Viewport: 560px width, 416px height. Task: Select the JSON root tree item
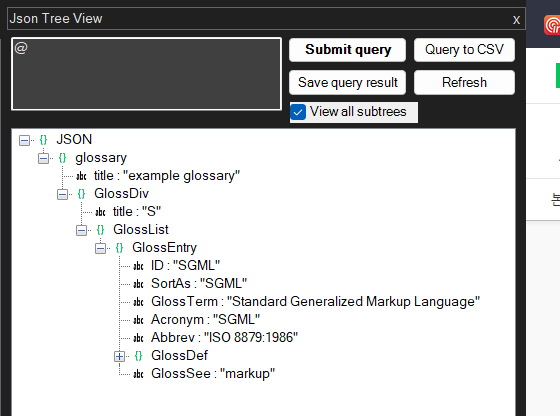pyautogui.click(x=74, y=140)
